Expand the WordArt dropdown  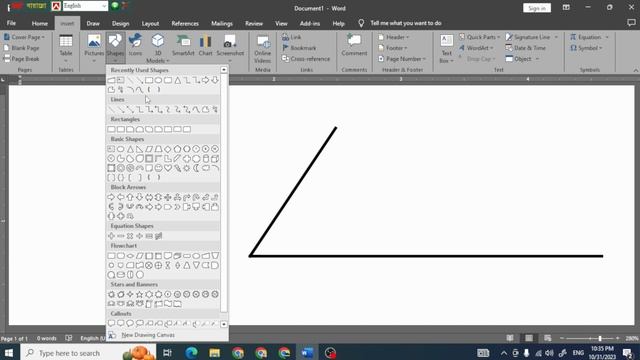click(x=476, y=48)
